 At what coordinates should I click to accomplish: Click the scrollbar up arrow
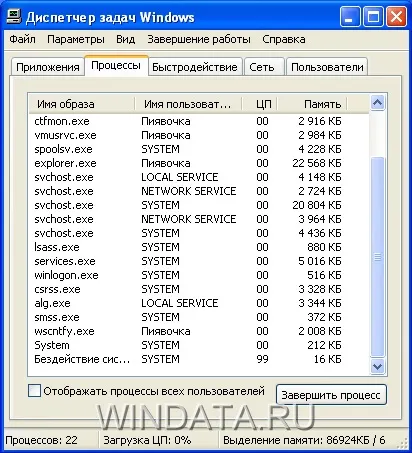(377, 103)
